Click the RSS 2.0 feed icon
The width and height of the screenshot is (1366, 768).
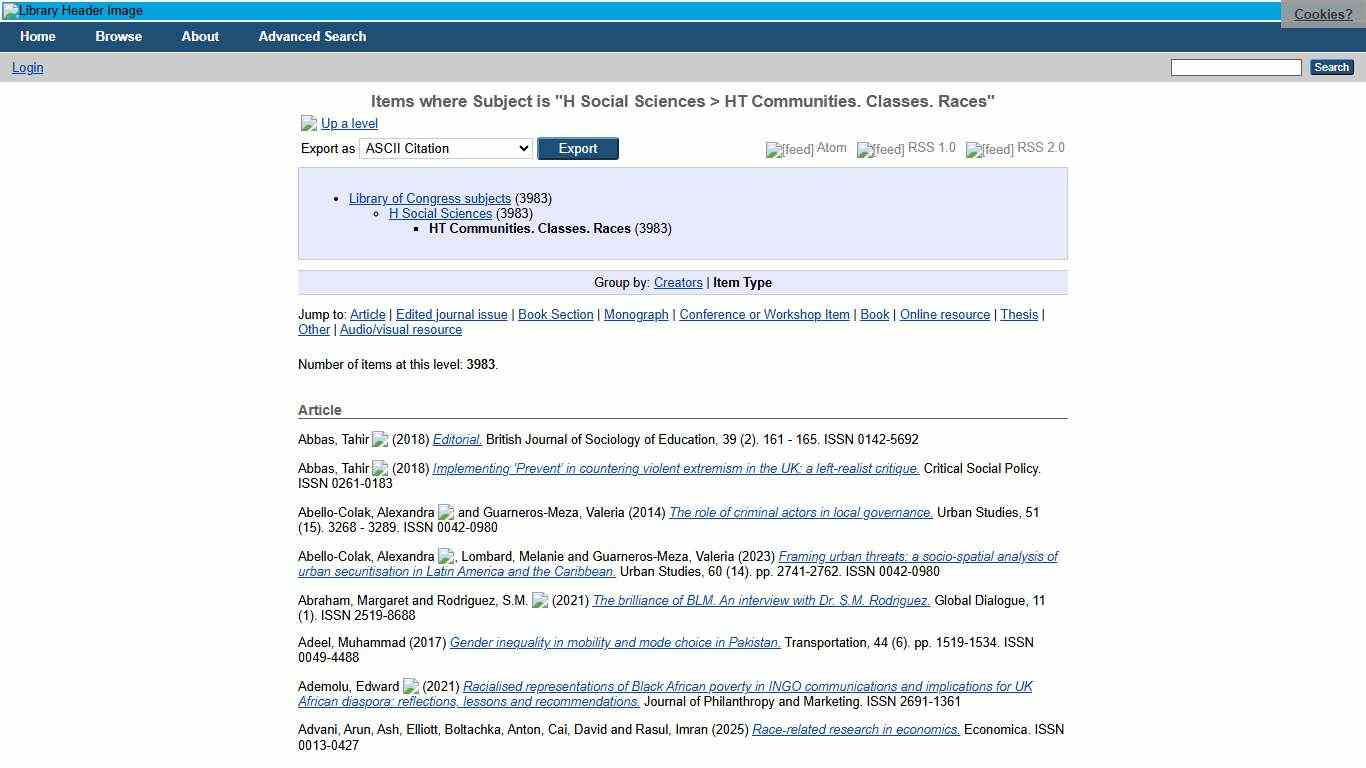point(989,150)
